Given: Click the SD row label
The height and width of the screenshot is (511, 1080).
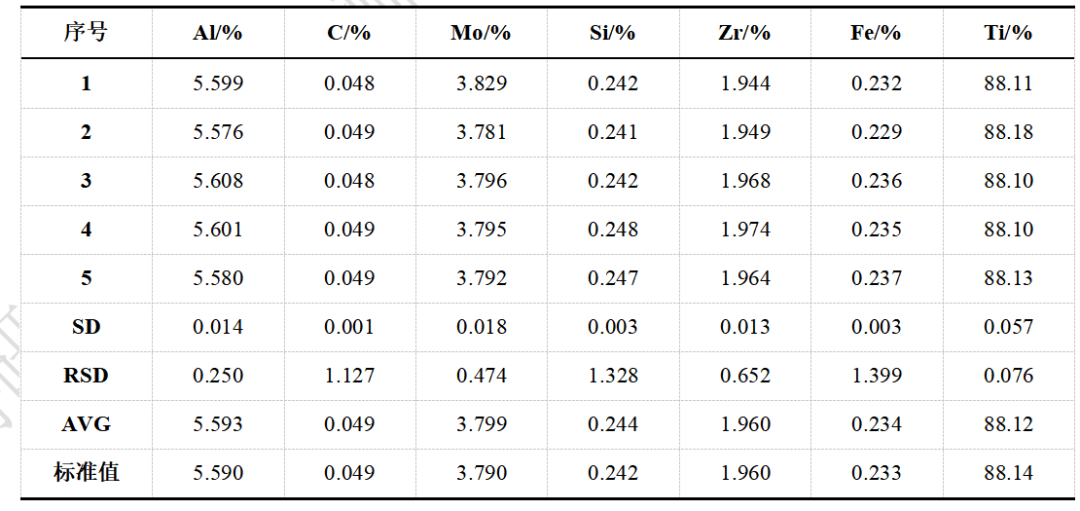Looking at the screenshot, I should pyautogui.click(x=86, y=327).
